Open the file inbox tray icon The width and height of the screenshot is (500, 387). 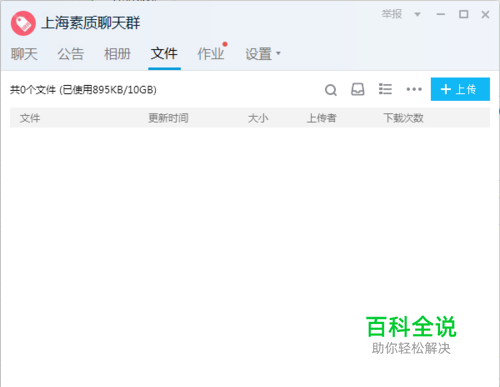(358, 89)
